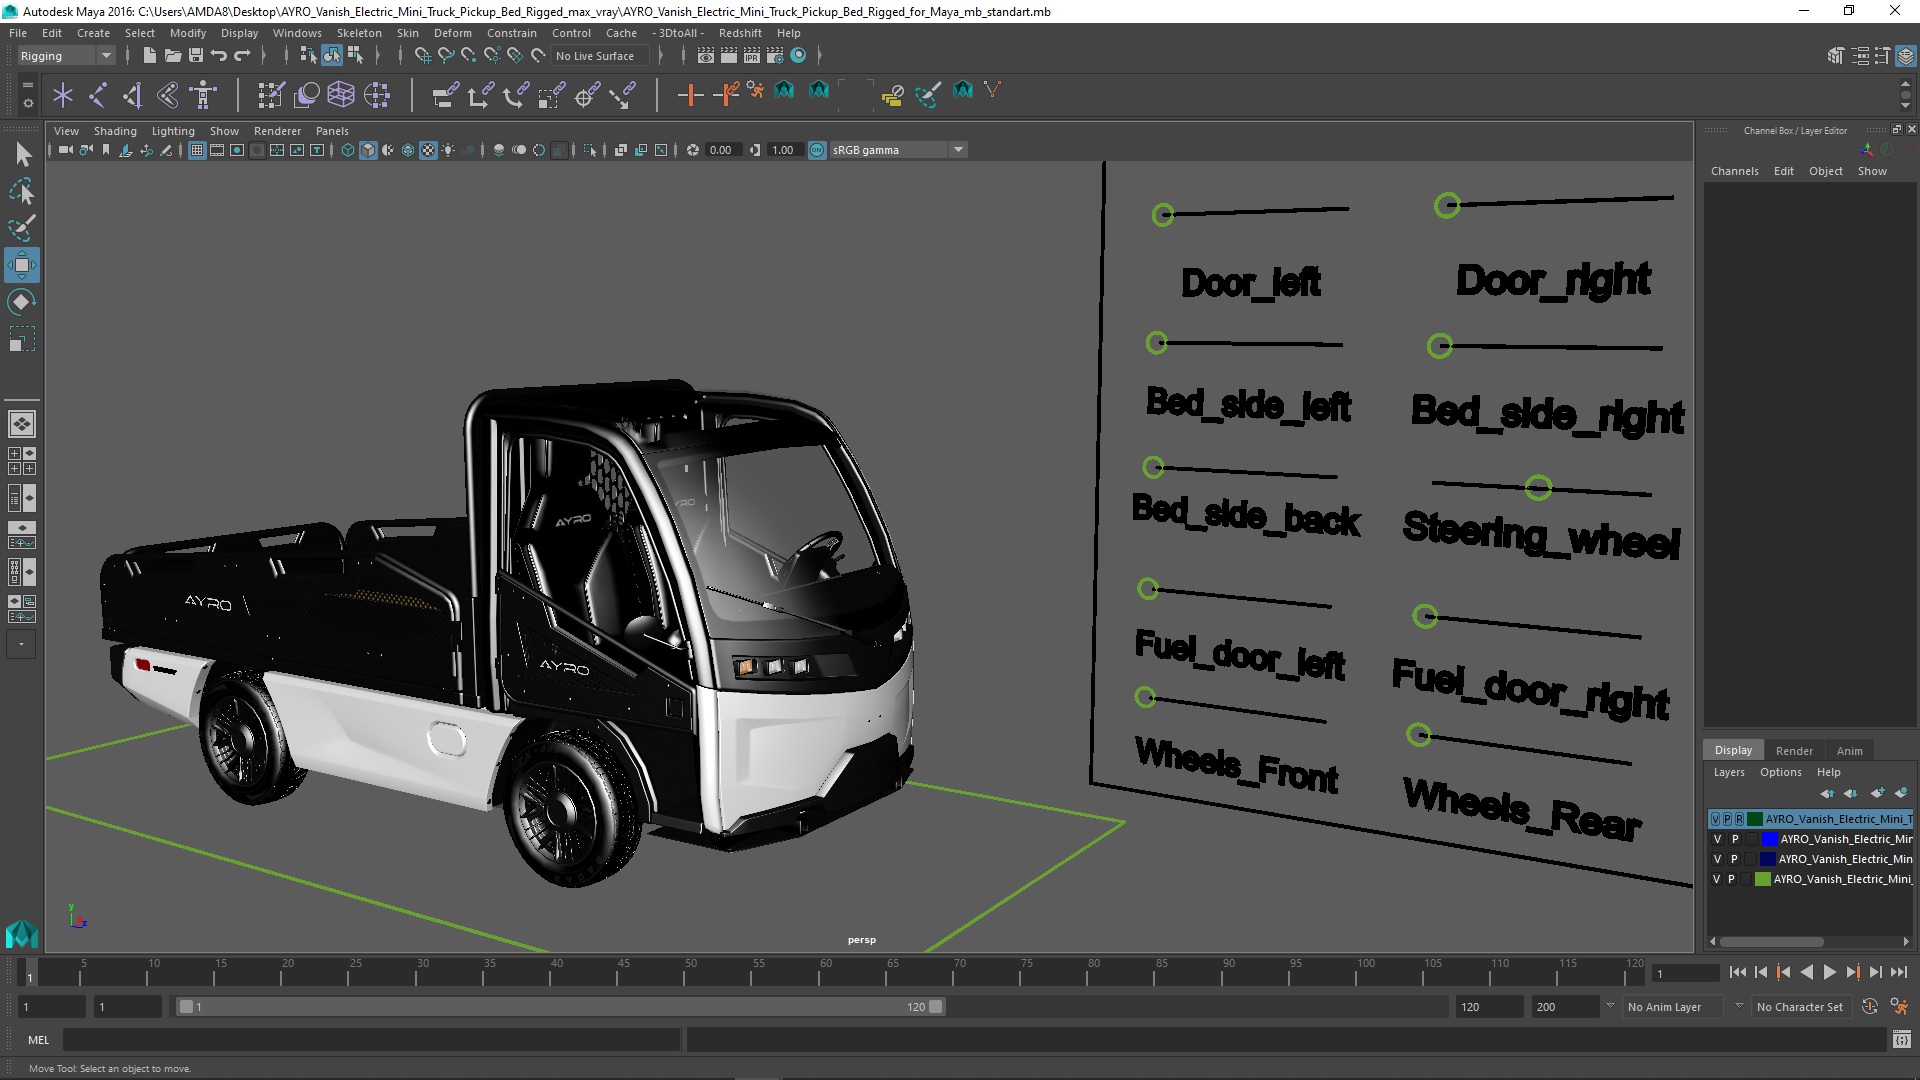
Task: Toggle visibility V of the bright blue layer
Action: coord(1718,839)
